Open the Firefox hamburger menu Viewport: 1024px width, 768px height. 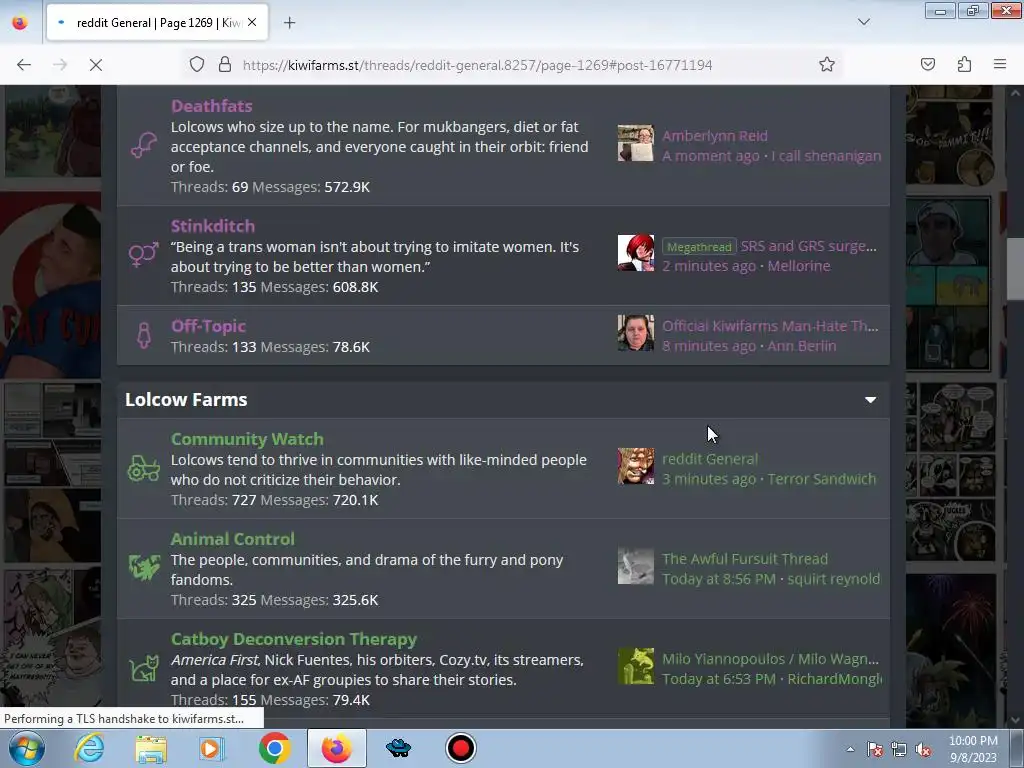[x=1000, y=65]
